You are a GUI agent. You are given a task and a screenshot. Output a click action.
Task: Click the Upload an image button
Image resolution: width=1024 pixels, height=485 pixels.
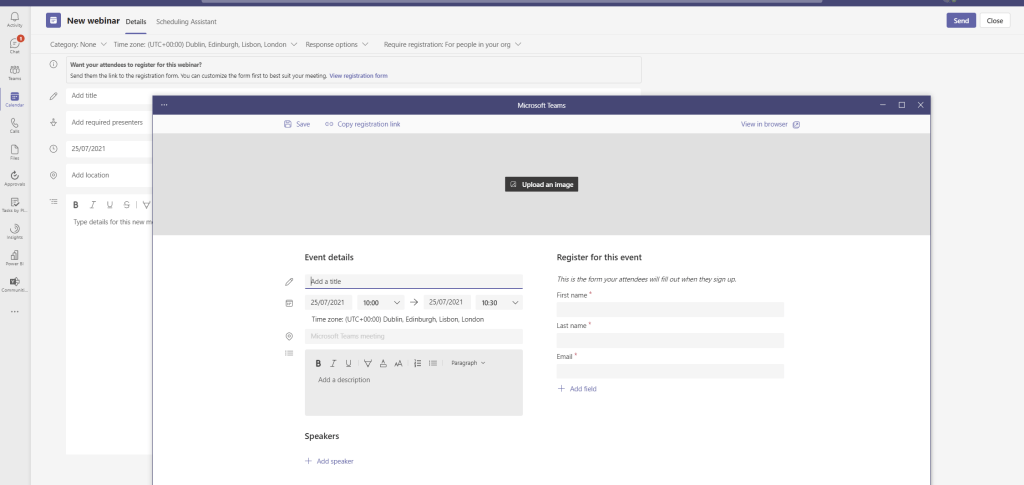(541, 184)
